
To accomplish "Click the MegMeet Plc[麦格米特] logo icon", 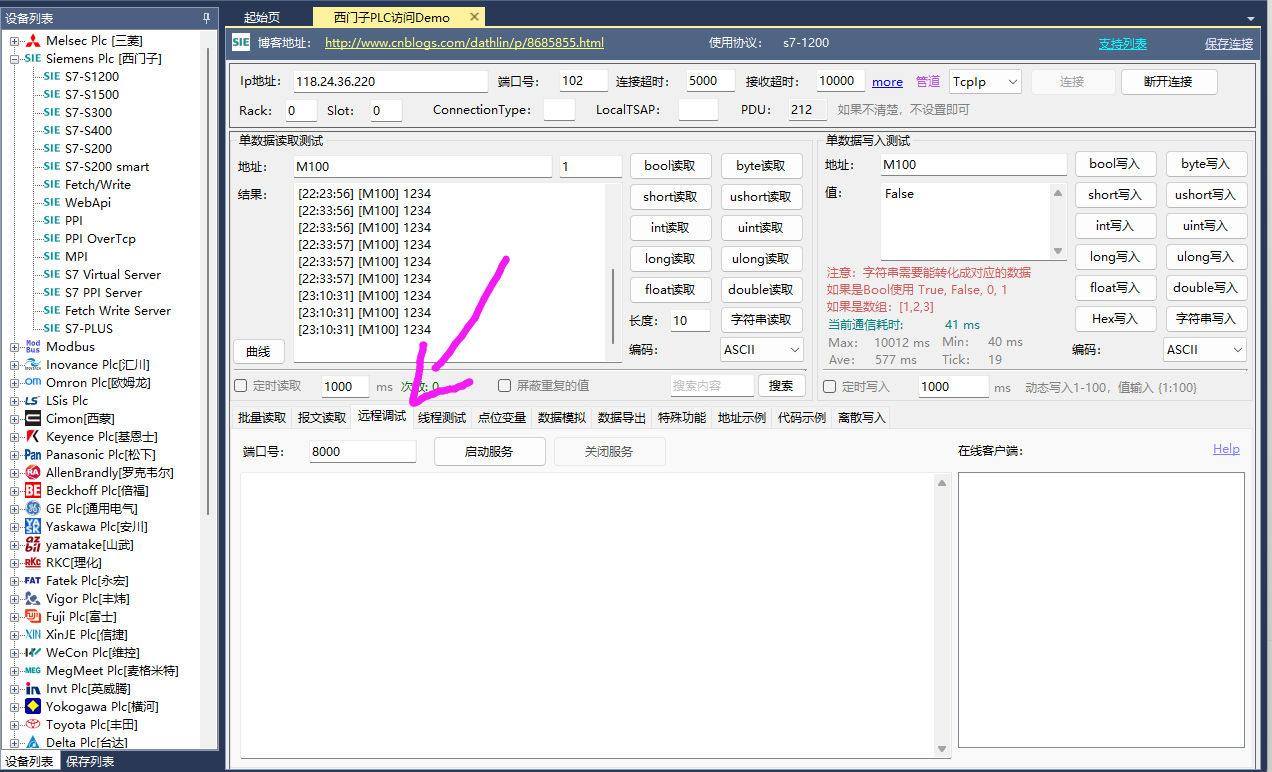I will [33, 671].
